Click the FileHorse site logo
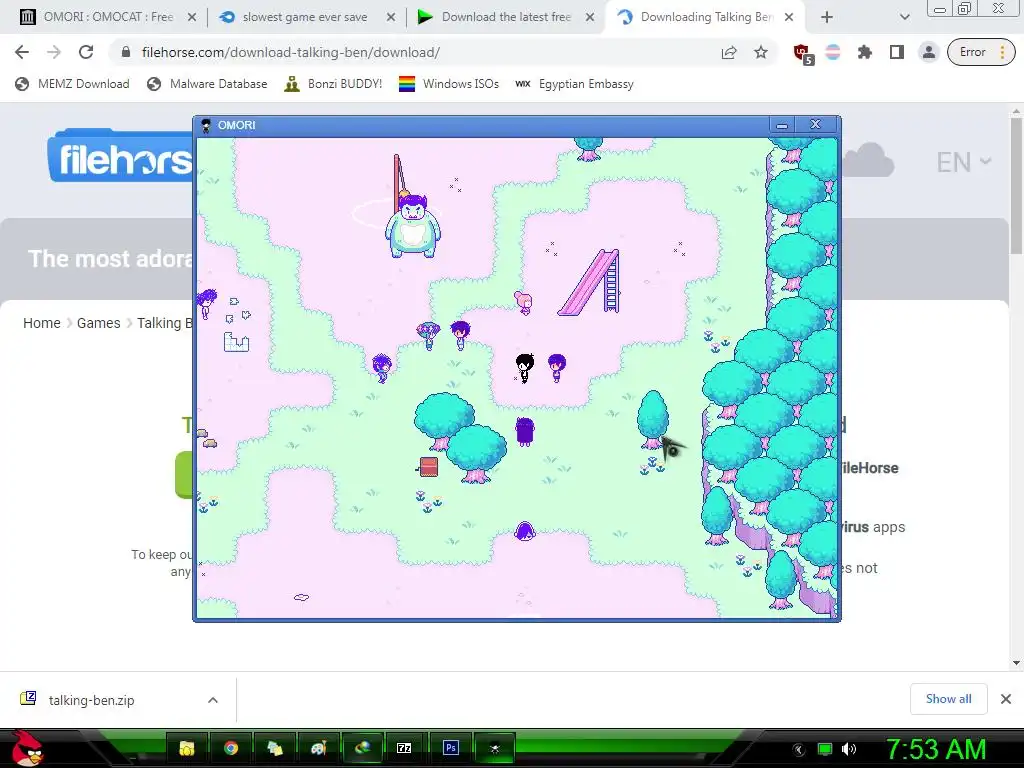 click(120, 157)
